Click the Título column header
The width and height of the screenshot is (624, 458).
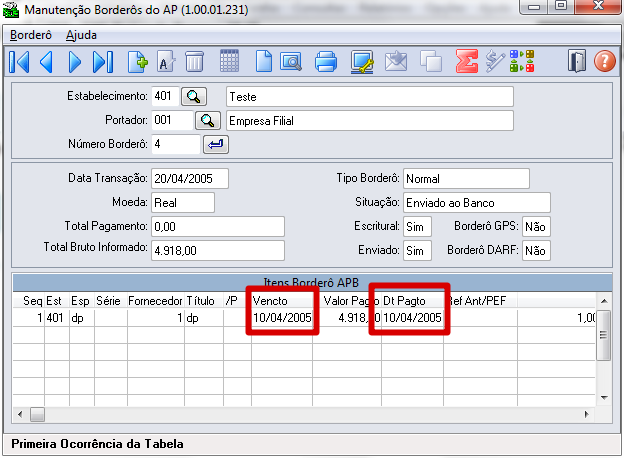204,300
